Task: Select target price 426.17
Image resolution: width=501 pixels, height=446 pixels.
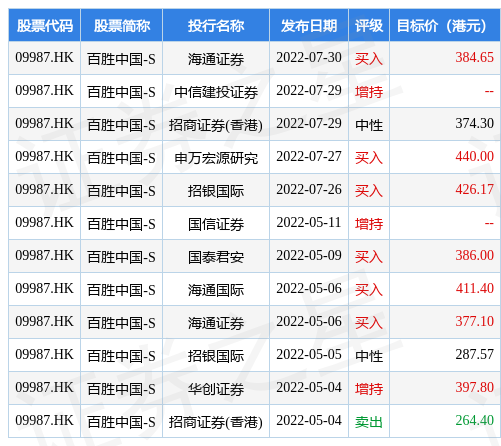Action: (475, 189)
